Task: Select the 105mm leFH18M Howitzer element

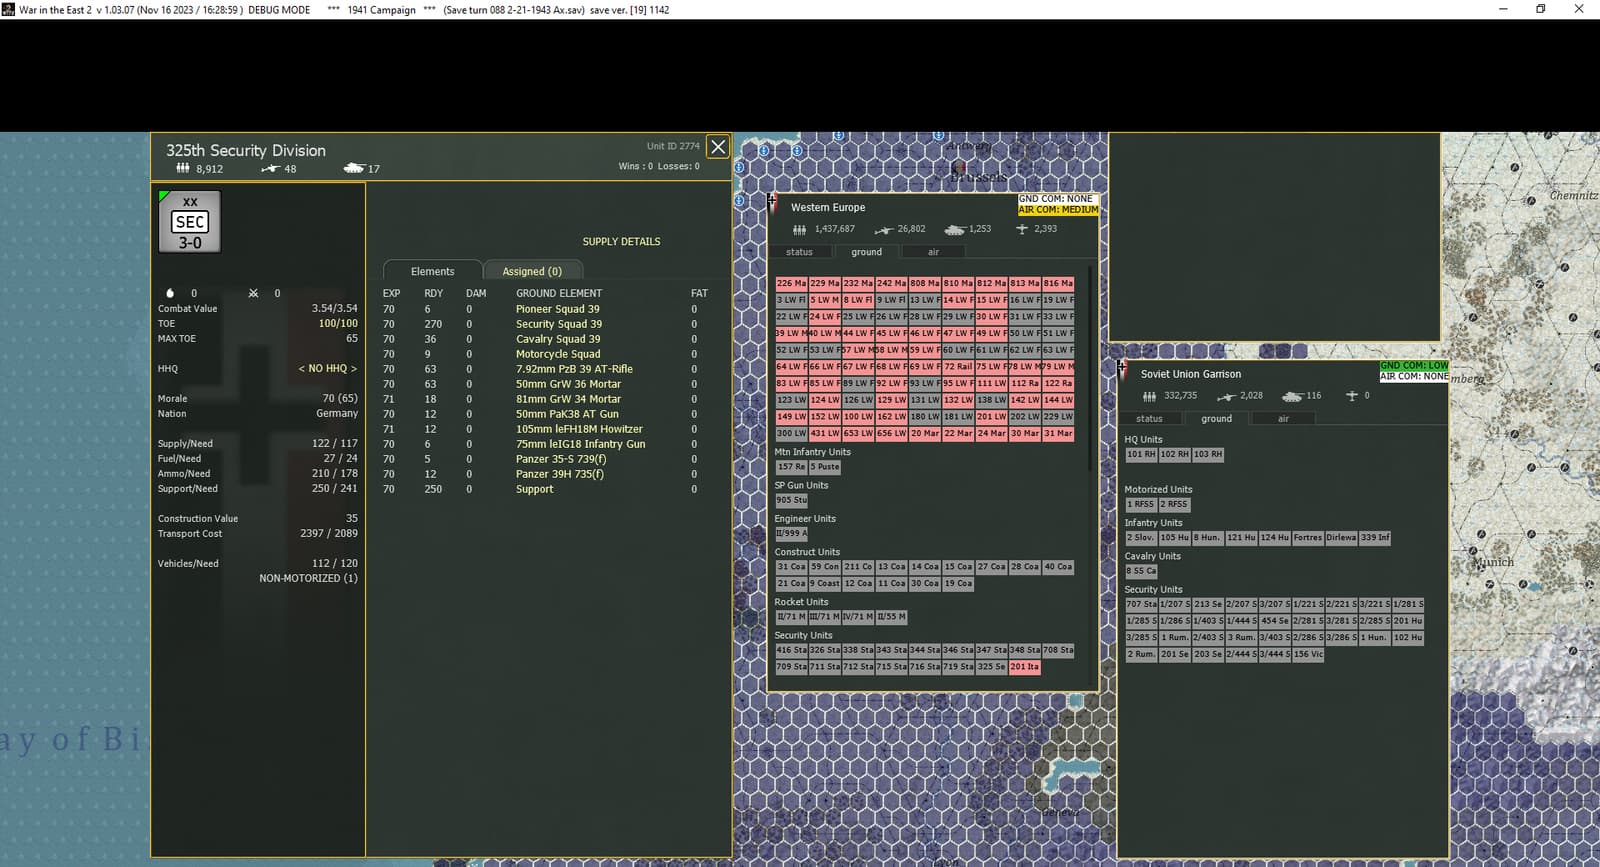Action: click(579, 429)
